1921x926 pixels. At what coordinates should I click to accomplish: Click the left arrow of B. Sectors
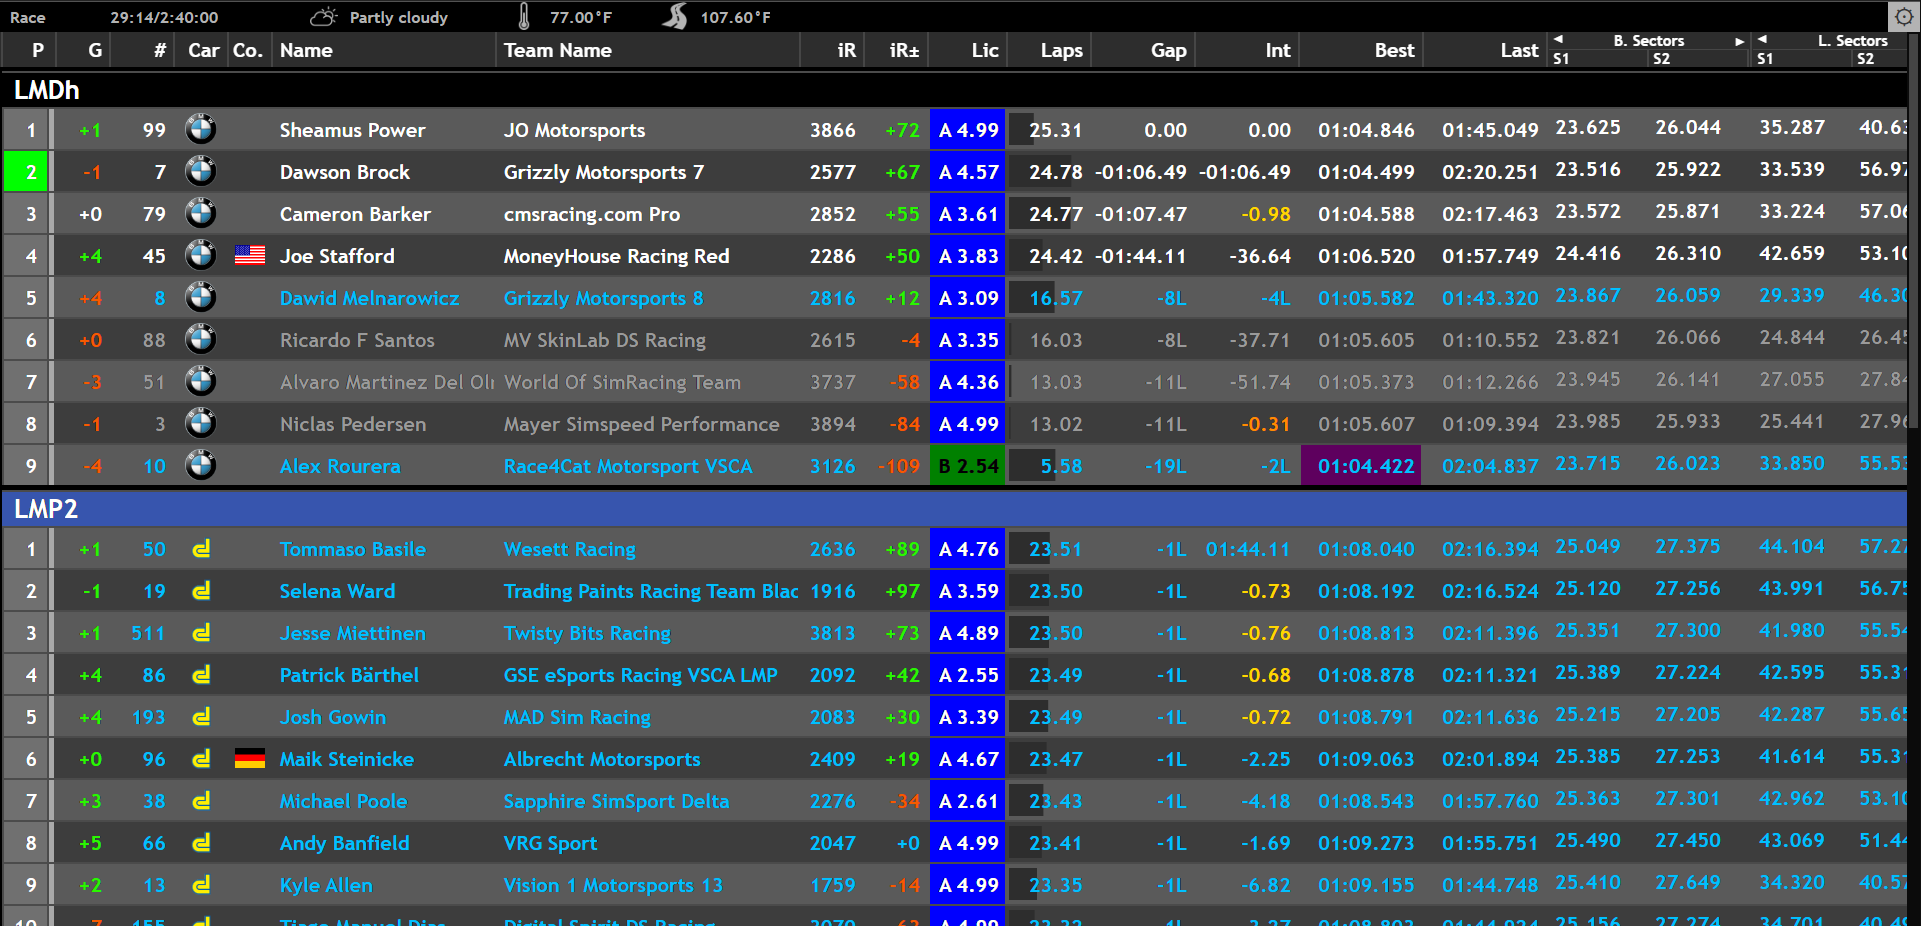coord(1558,40)
